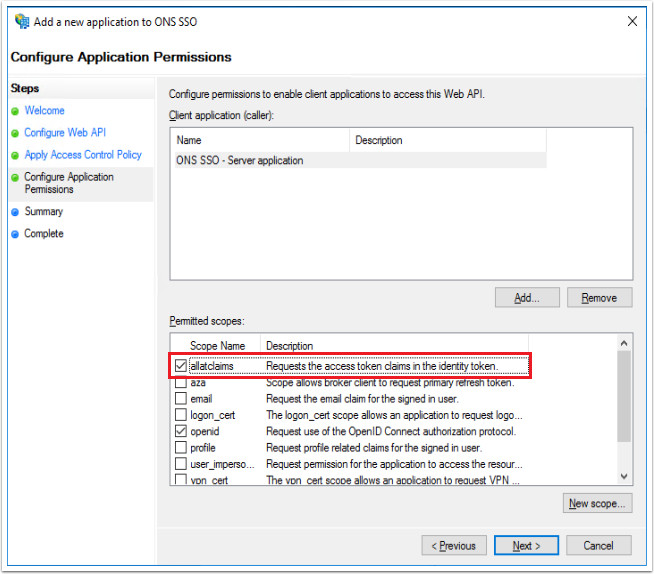The width and height of the screenshot is (654, 574).
Task: Click scopes list scroll up arrow
Action: [624, 343]
